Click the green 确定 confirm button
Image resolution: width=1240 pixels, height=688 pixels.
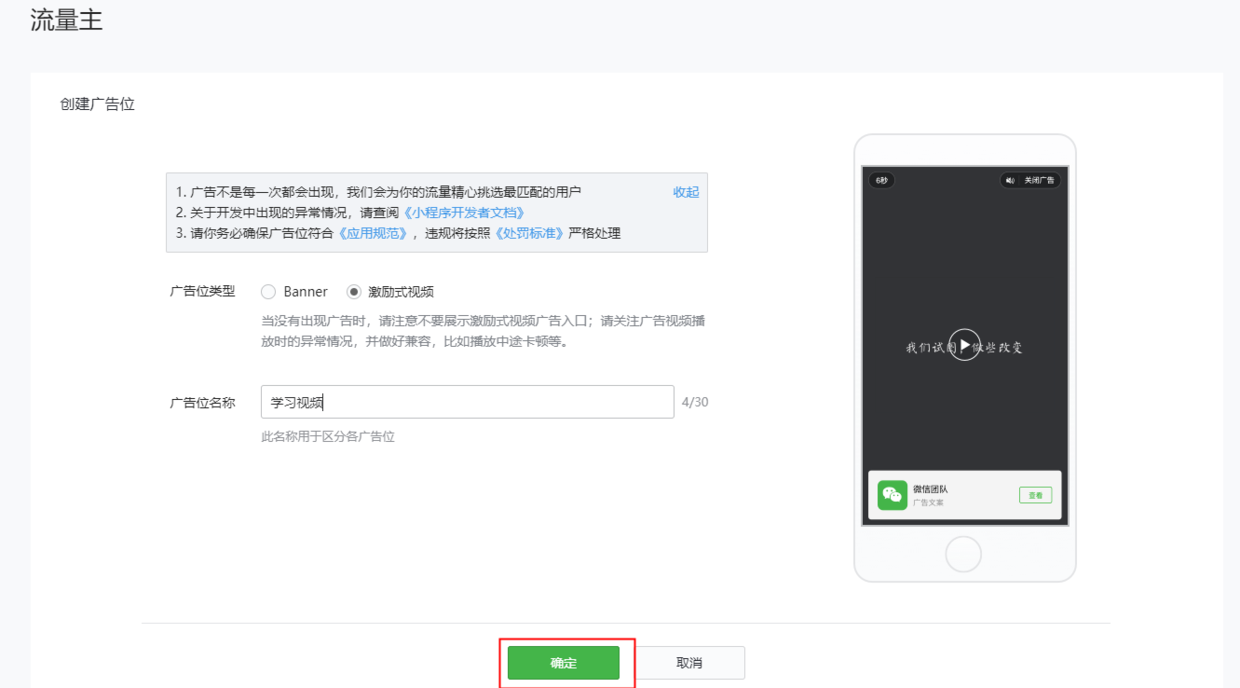[563, 663]
